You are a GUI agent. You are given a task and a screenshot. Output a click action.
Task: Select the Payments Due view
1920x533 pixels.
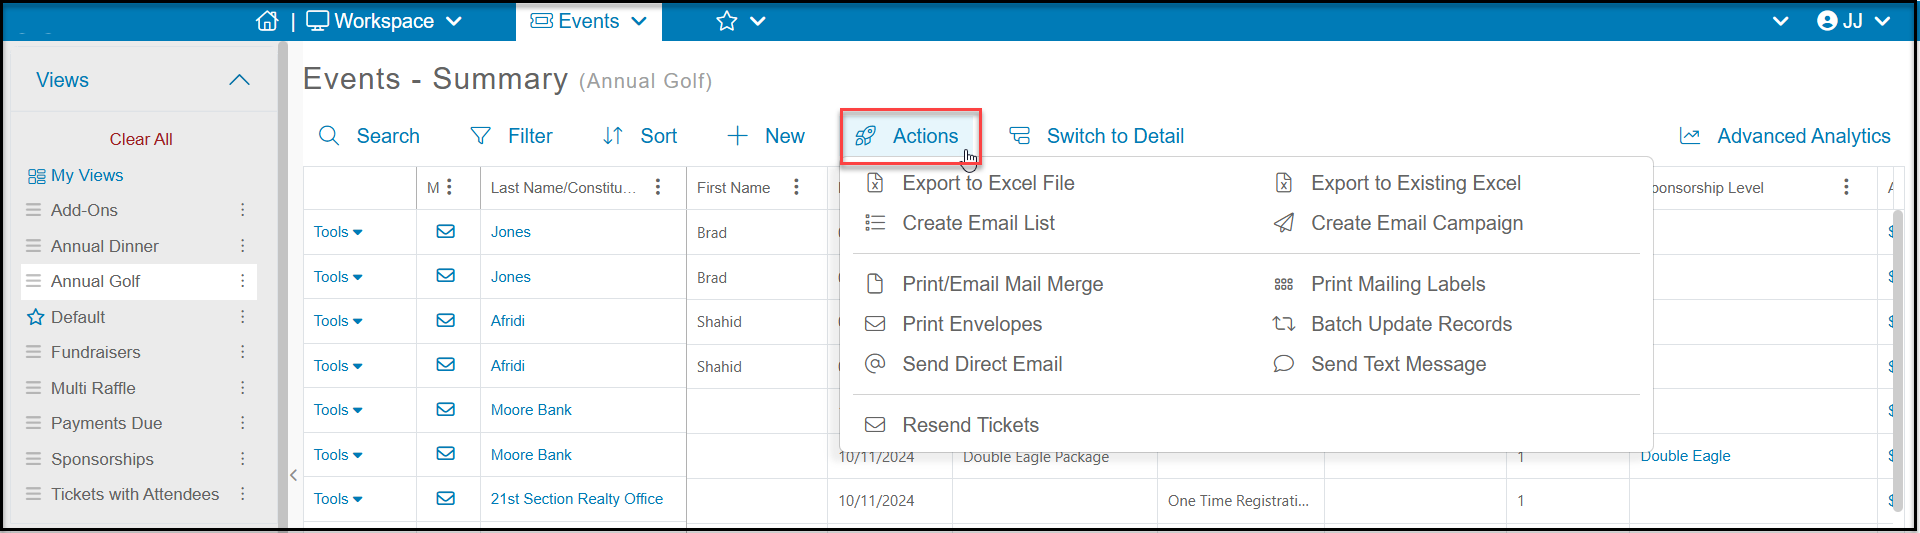coord(106,423)
